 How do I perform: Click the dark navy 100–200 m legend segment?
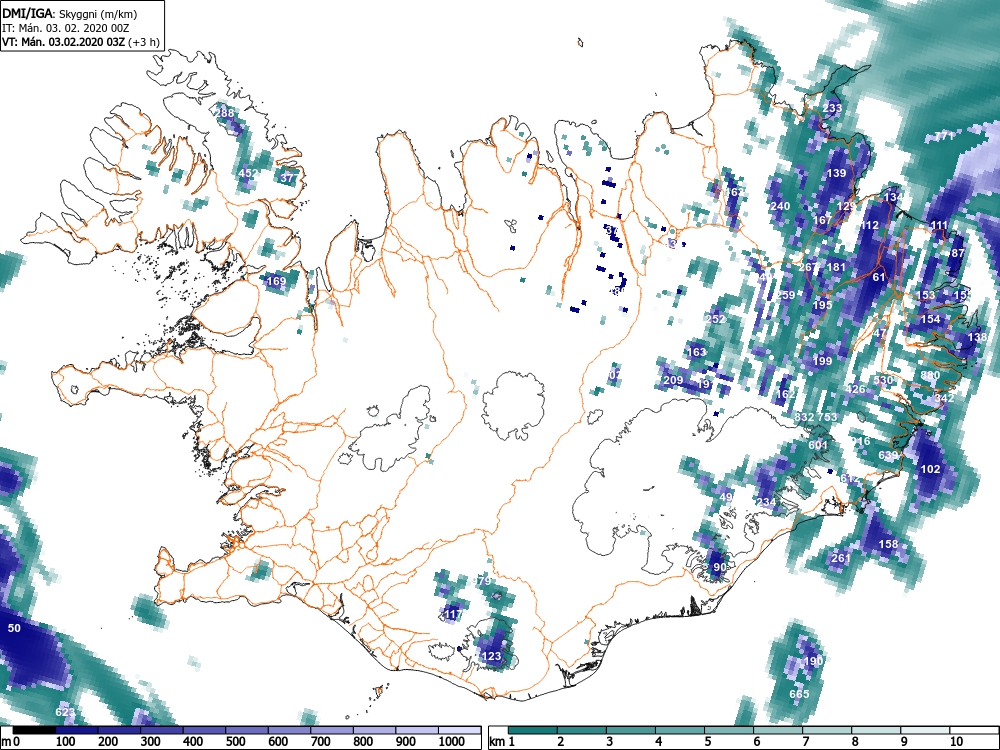click(x=77, y=730)
